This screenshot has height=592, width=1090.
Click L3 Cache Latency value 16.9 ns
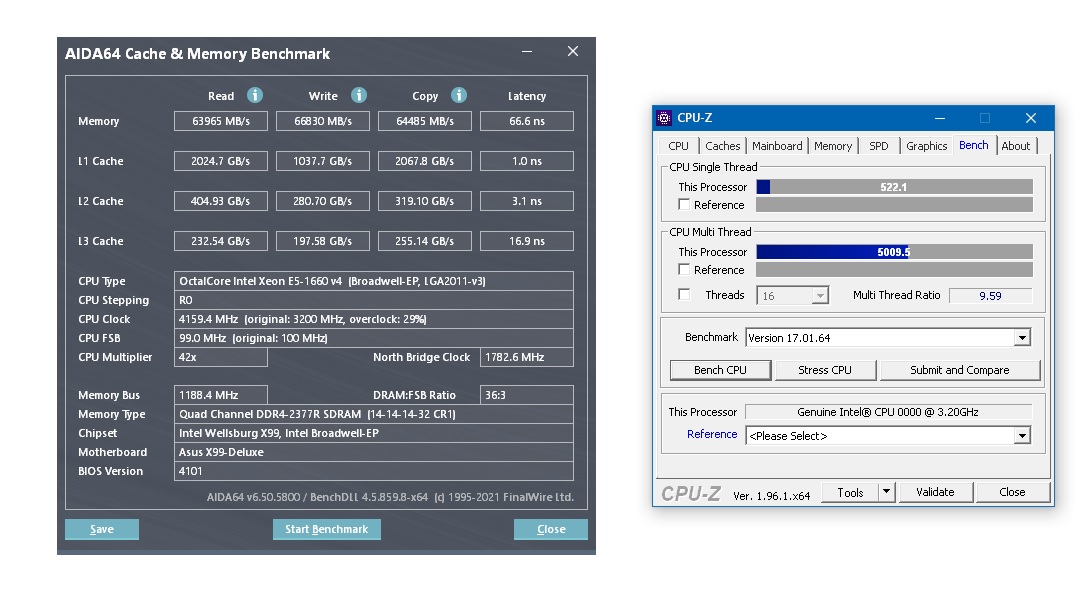coord(527,241)
